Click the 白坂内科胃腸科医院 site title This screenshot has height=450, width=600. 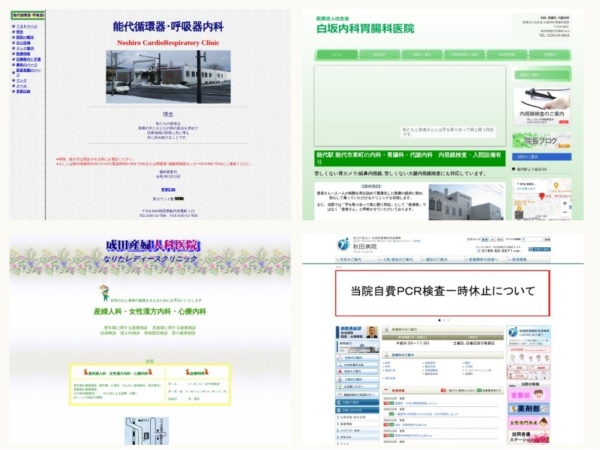pos(365,28)
